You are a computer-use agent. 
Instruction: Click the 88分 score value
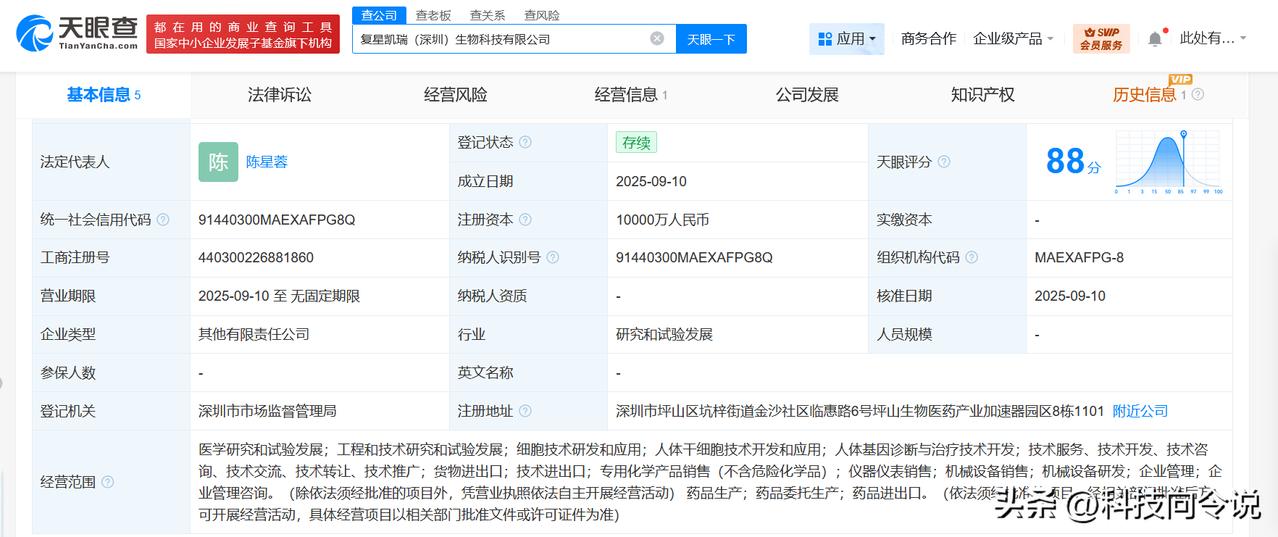(1073, 161)
